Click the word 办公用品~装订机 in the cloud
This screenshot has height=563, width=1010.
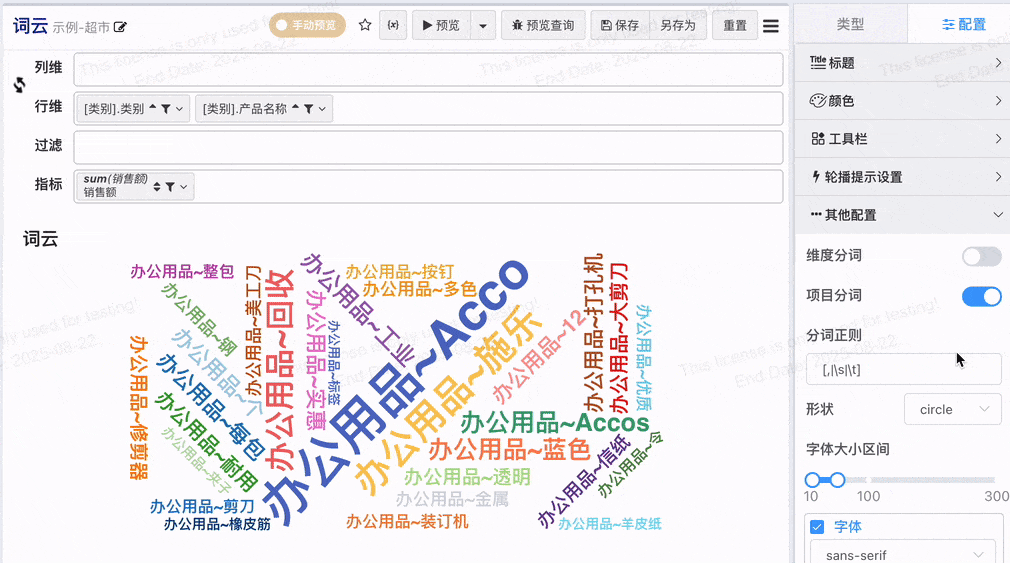(407, 521)
